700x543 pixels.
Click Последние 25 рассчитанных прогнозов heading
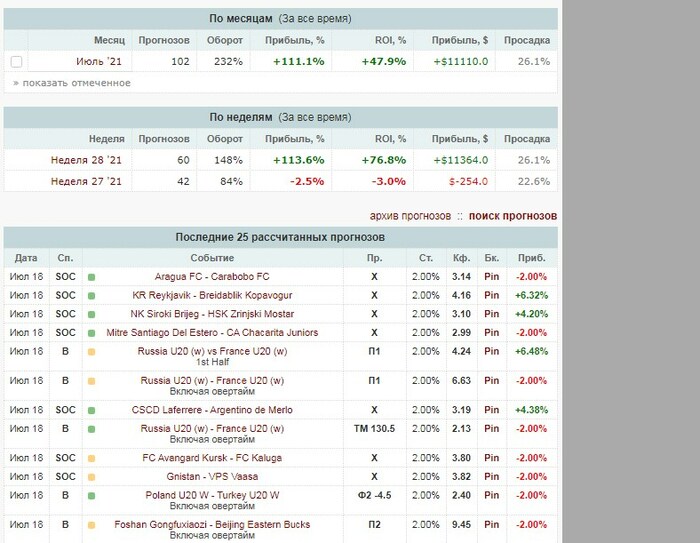tap(280, 237)
